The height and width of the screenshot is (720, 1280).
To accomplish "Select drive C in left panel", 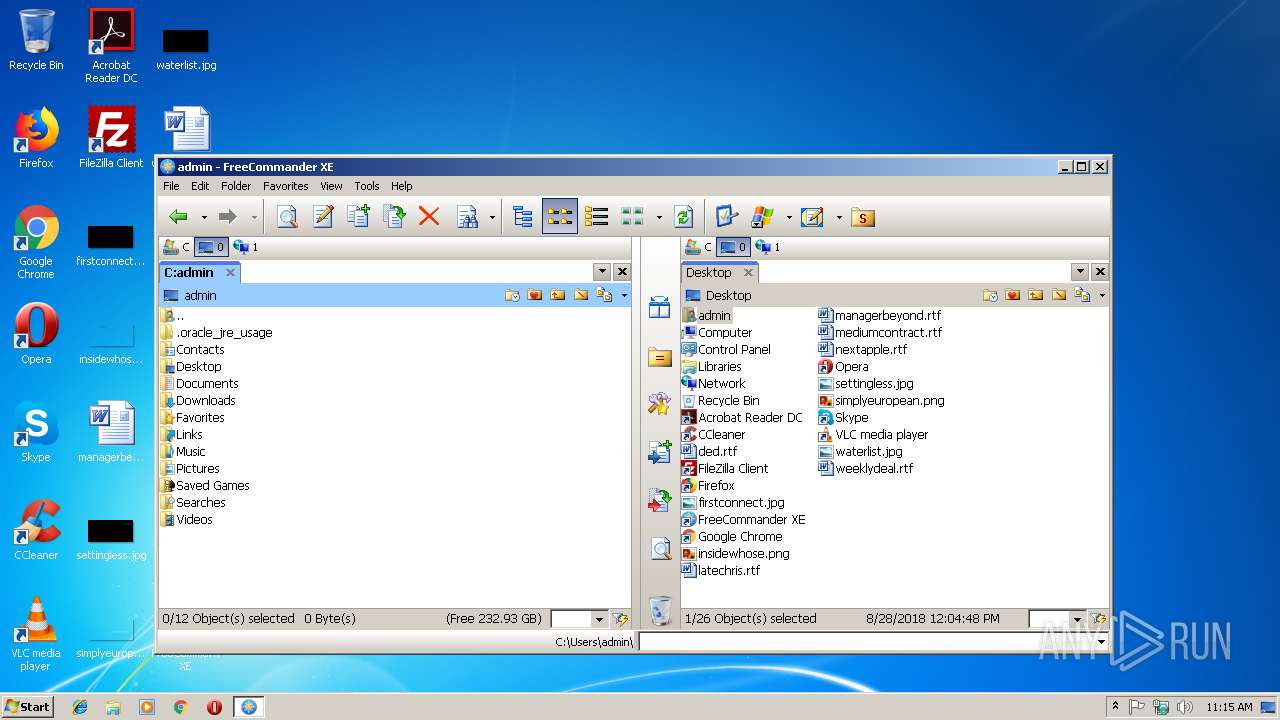I will [177, 247].
